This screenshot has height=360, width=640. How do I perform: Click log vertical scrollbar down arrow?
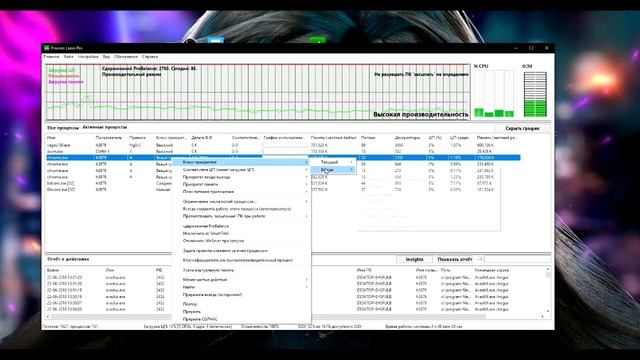pos(548,311)
